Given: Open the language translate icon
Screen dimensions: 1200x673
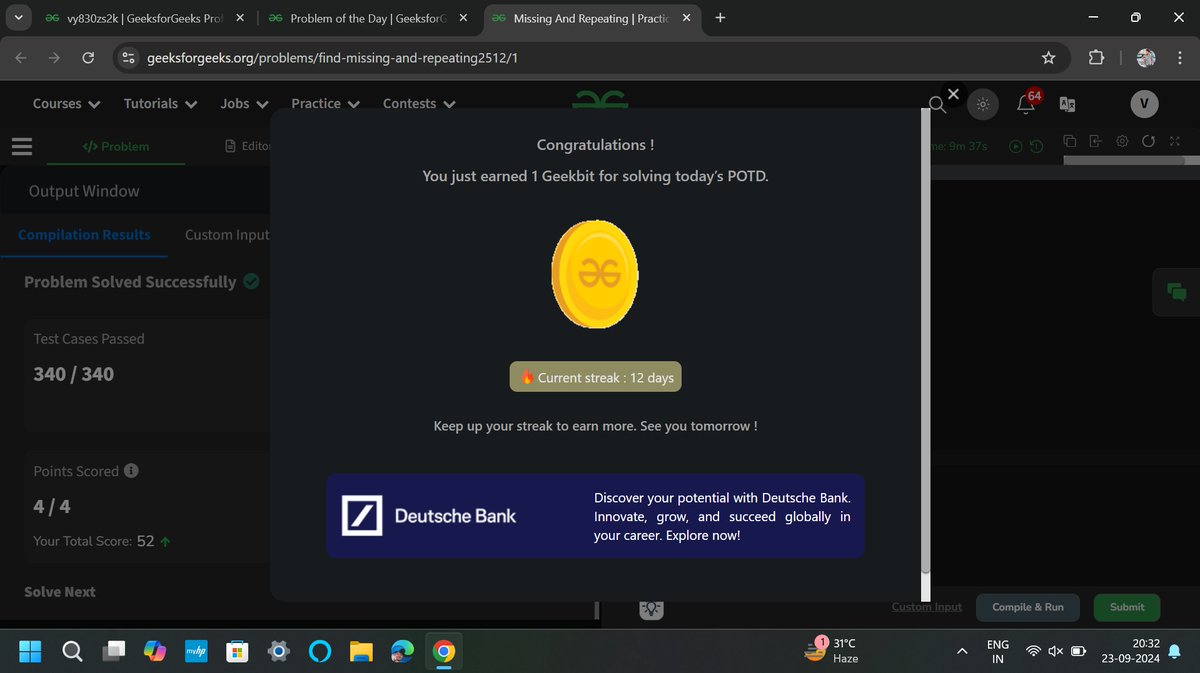Looking at the screenshot, I should coord(1067,104).
